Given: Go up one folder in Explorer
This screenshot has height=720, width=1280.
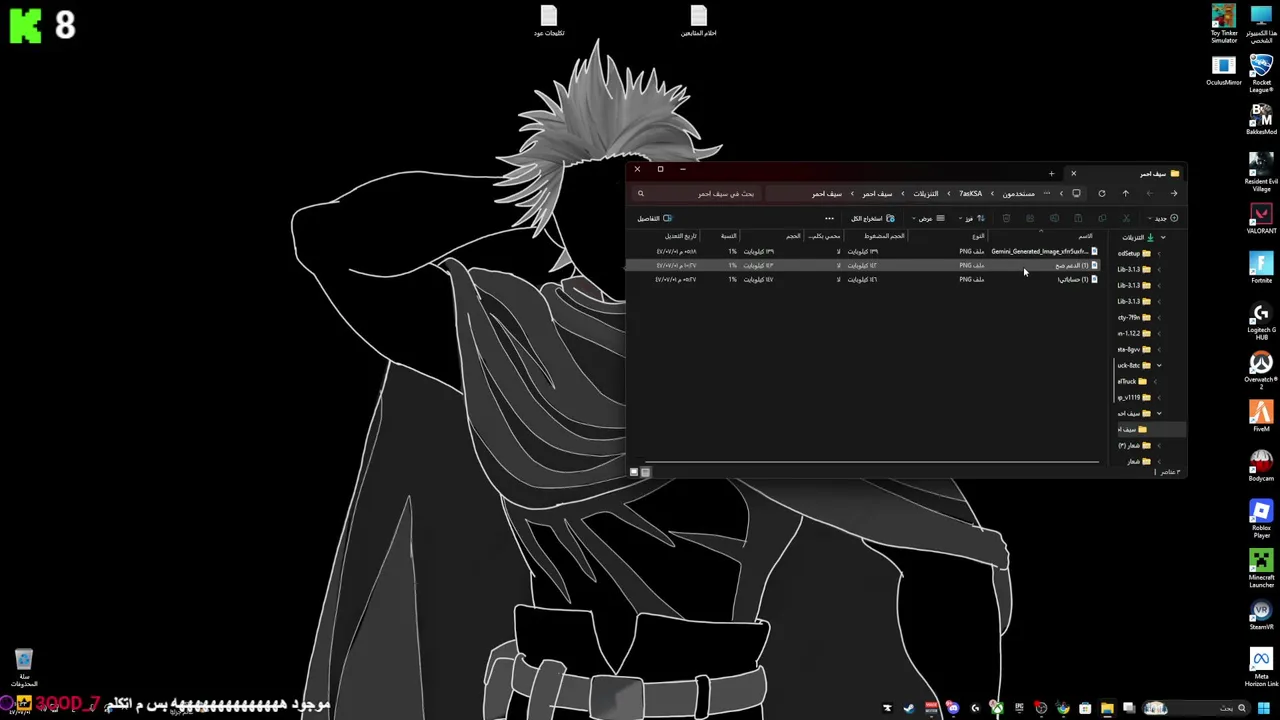Looking at the screenshot, I should 1126,194.
